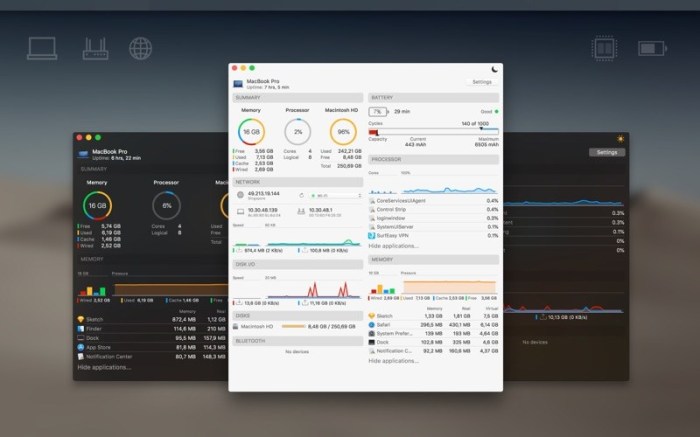700x437 pixels.
Task: Click the 2% processor ring
Action: 297,132
